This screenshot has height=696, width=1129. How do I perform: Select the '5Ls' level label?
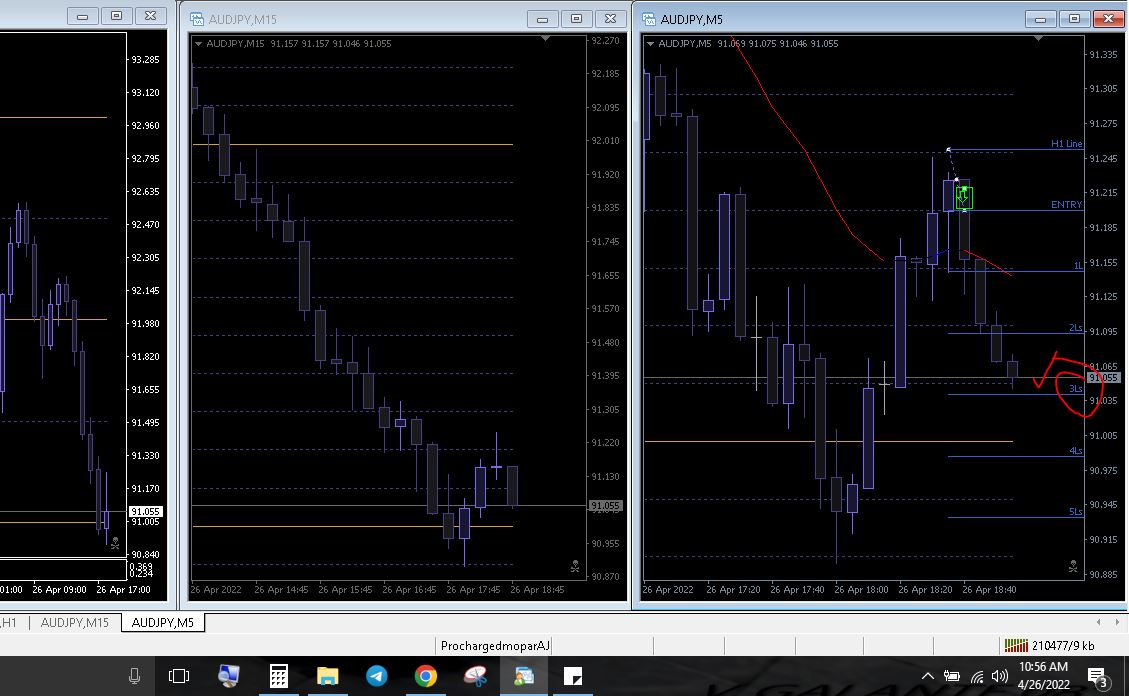pyautogui.click(x=1075, y=512)
